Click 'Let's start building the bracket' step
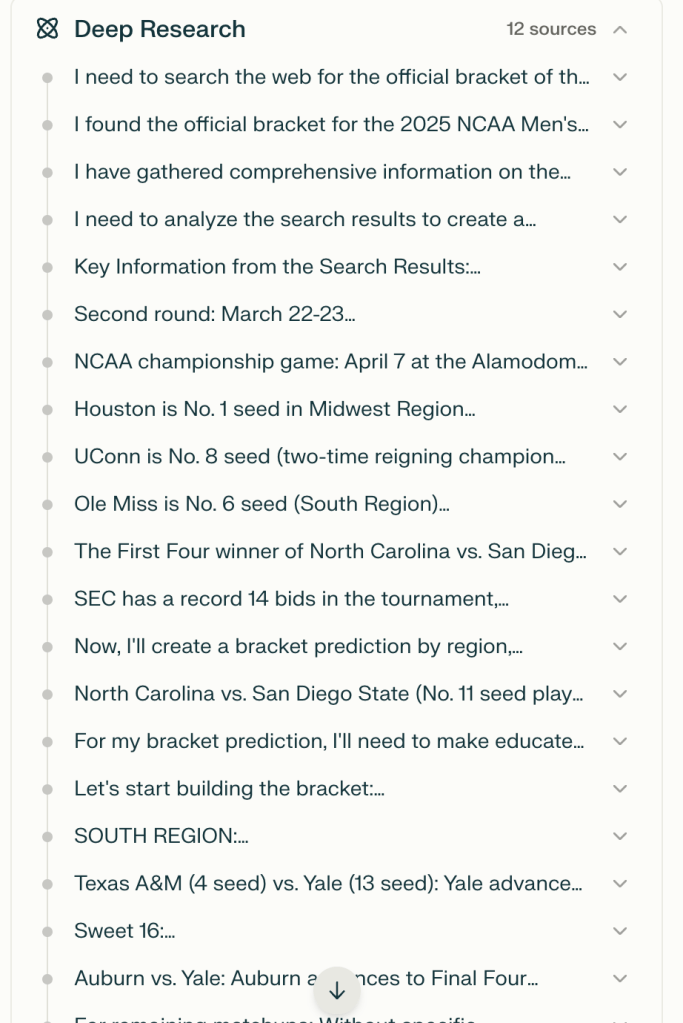 click(229, 789)
